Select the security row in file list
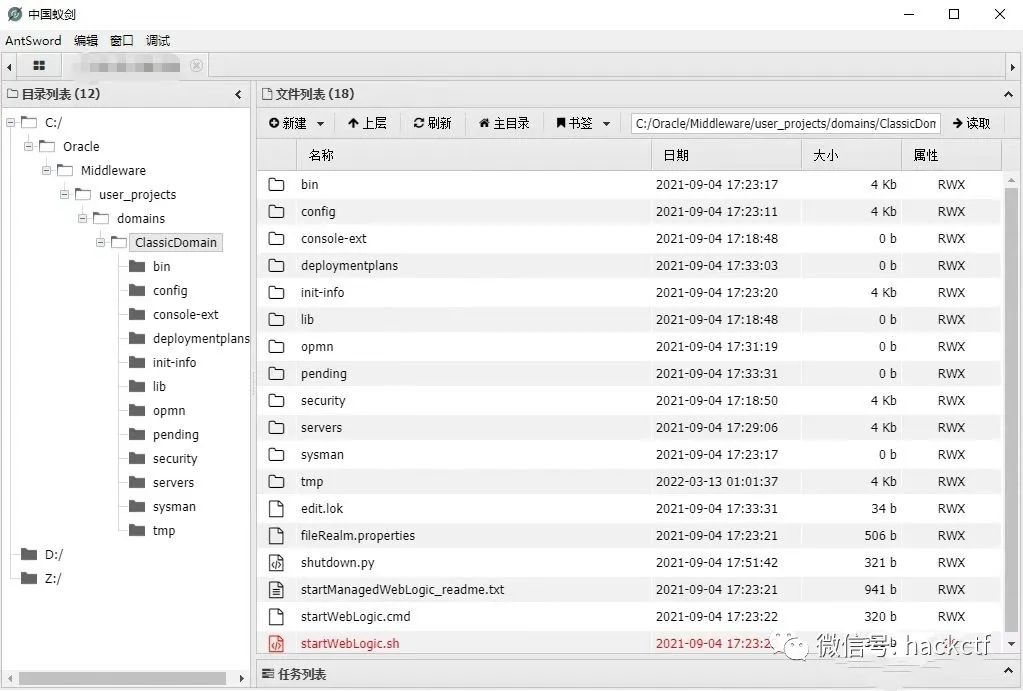 630,401
